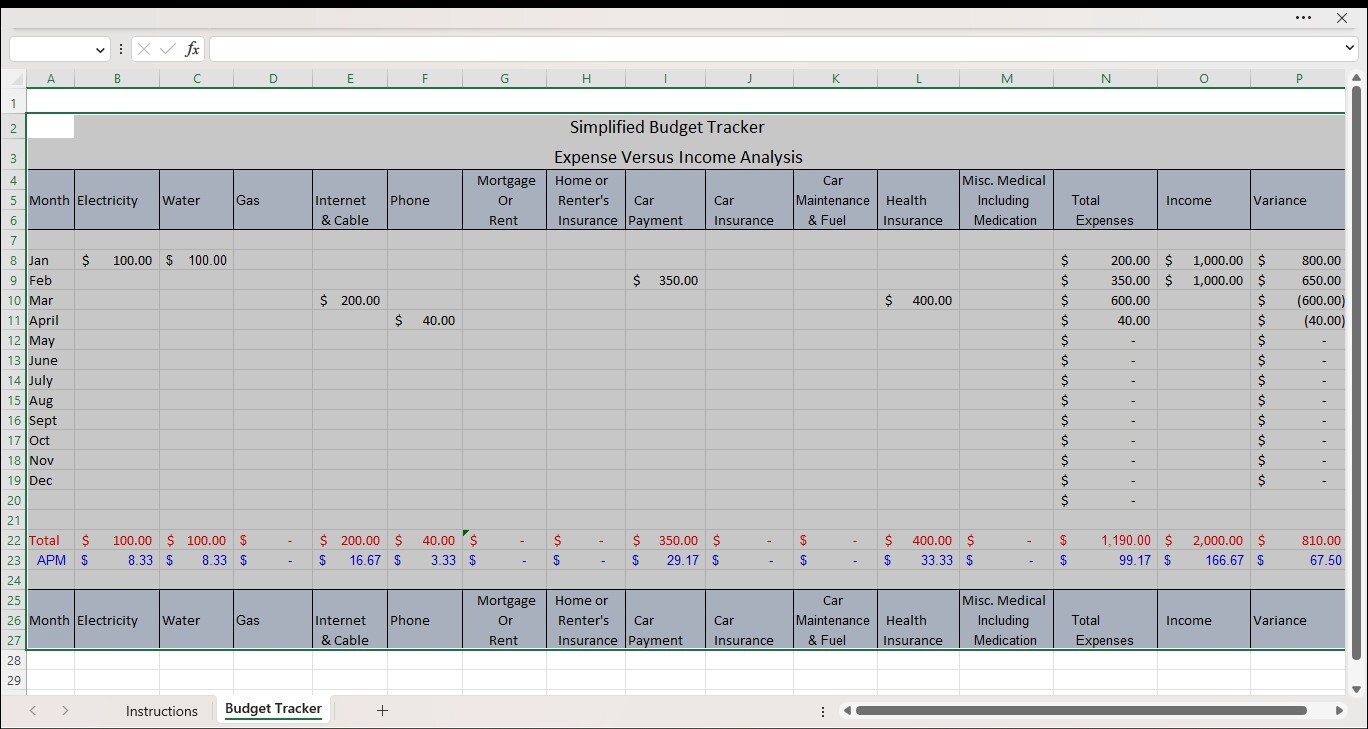Click the vertical scrollbar down arrow
The width and height of the screenshot is (1368, 729).
coord(1356,689)
